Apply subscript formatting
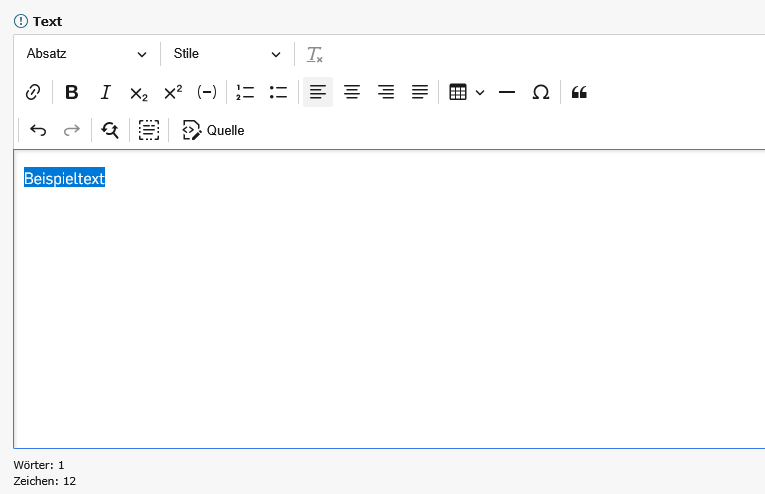The width and height of the screenshot is (765, 494). pyautogui.click(x=139, y=92)
